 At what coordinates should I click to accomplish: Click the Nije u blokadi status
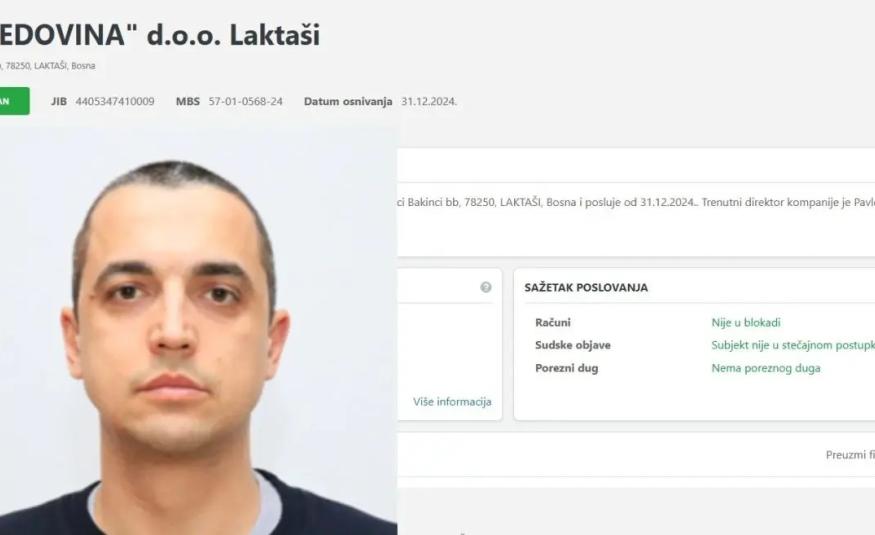tap(746, 322)
